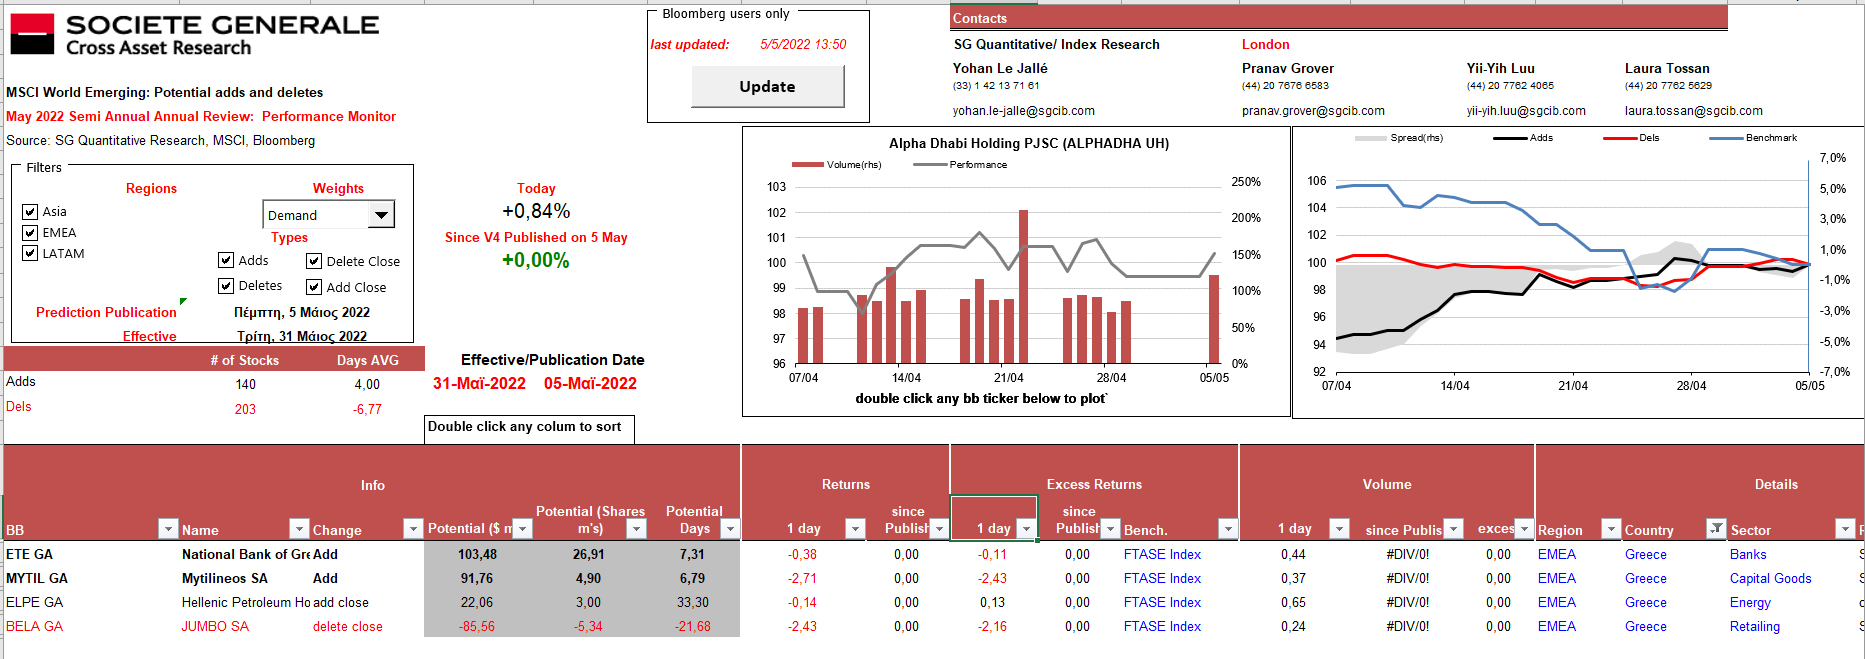Open the Potential Days filter arrow

click(730, 529)
